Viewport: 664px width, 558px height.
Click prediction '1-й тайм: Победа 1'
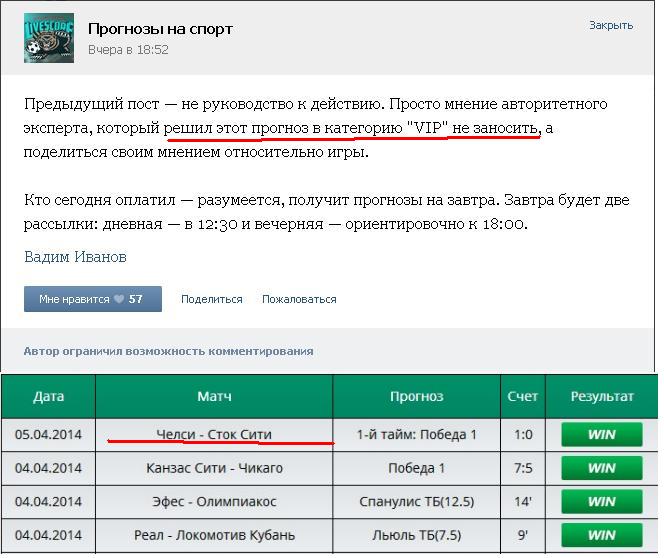click(417, 434)
